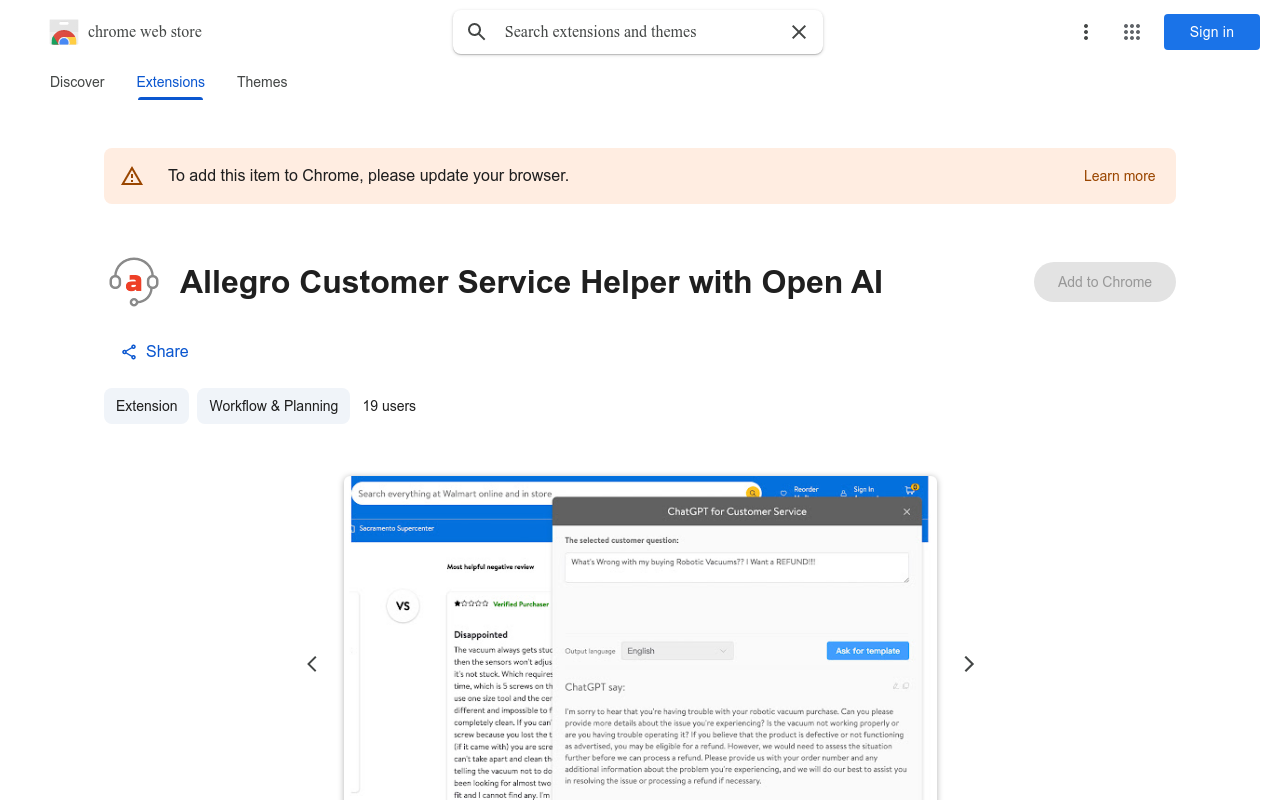Click the extension title heading
Screen dimensions: 1280x800
(531, 282)
